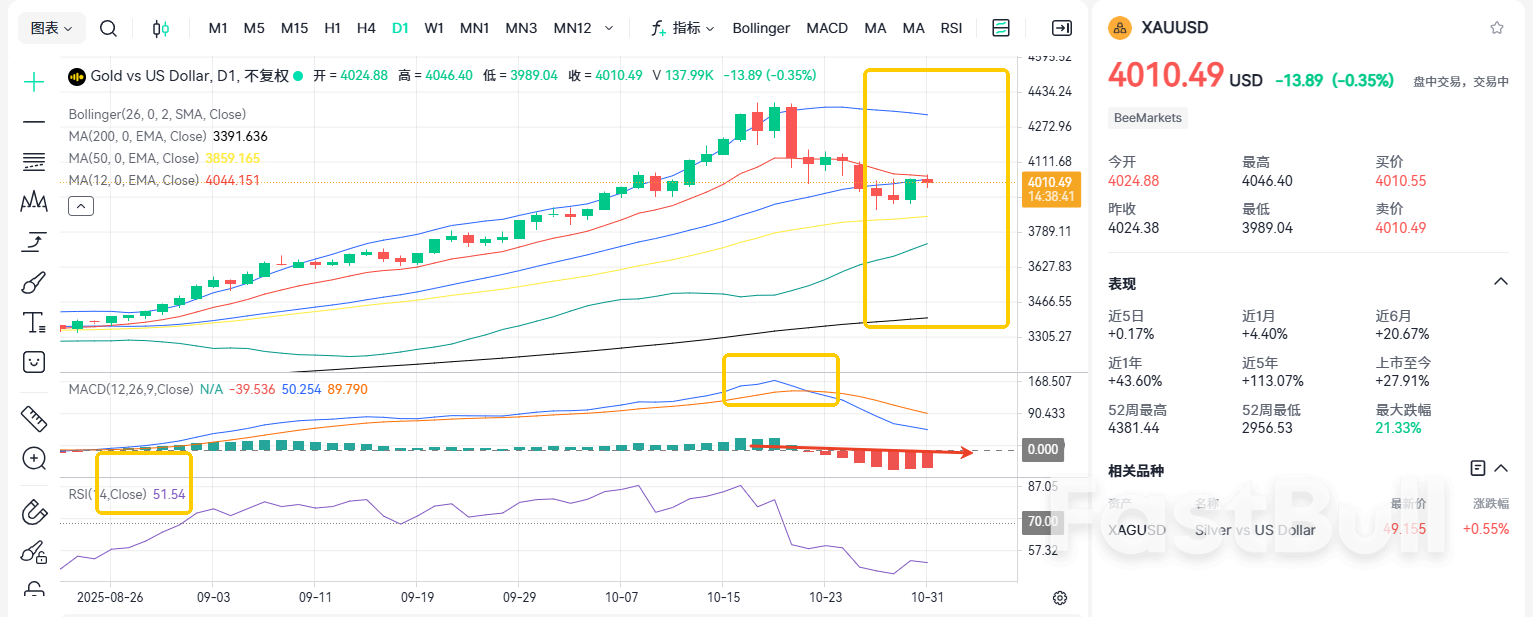Screen dimensions: 1533x617
Task: Pick the brush drawing tool
Action: [34, 283]
